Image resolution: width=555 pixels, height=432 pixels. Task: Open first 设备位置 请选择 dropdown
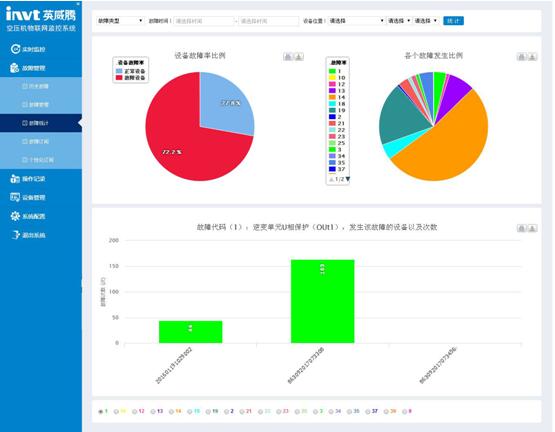356,21
